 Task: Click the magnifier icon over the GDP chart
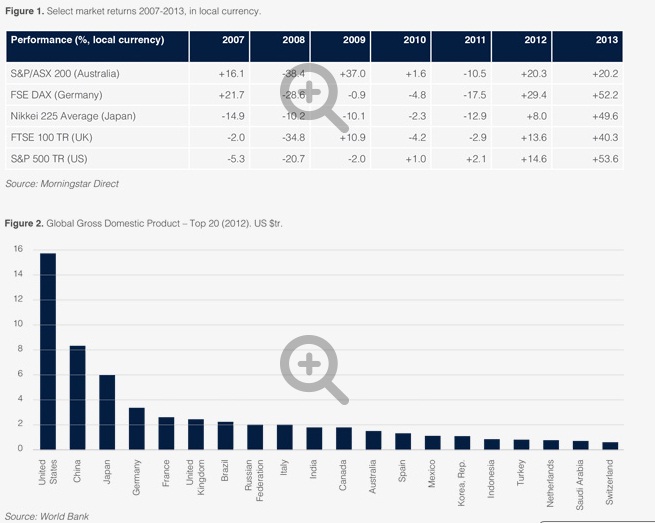click(x=312, y=367)
